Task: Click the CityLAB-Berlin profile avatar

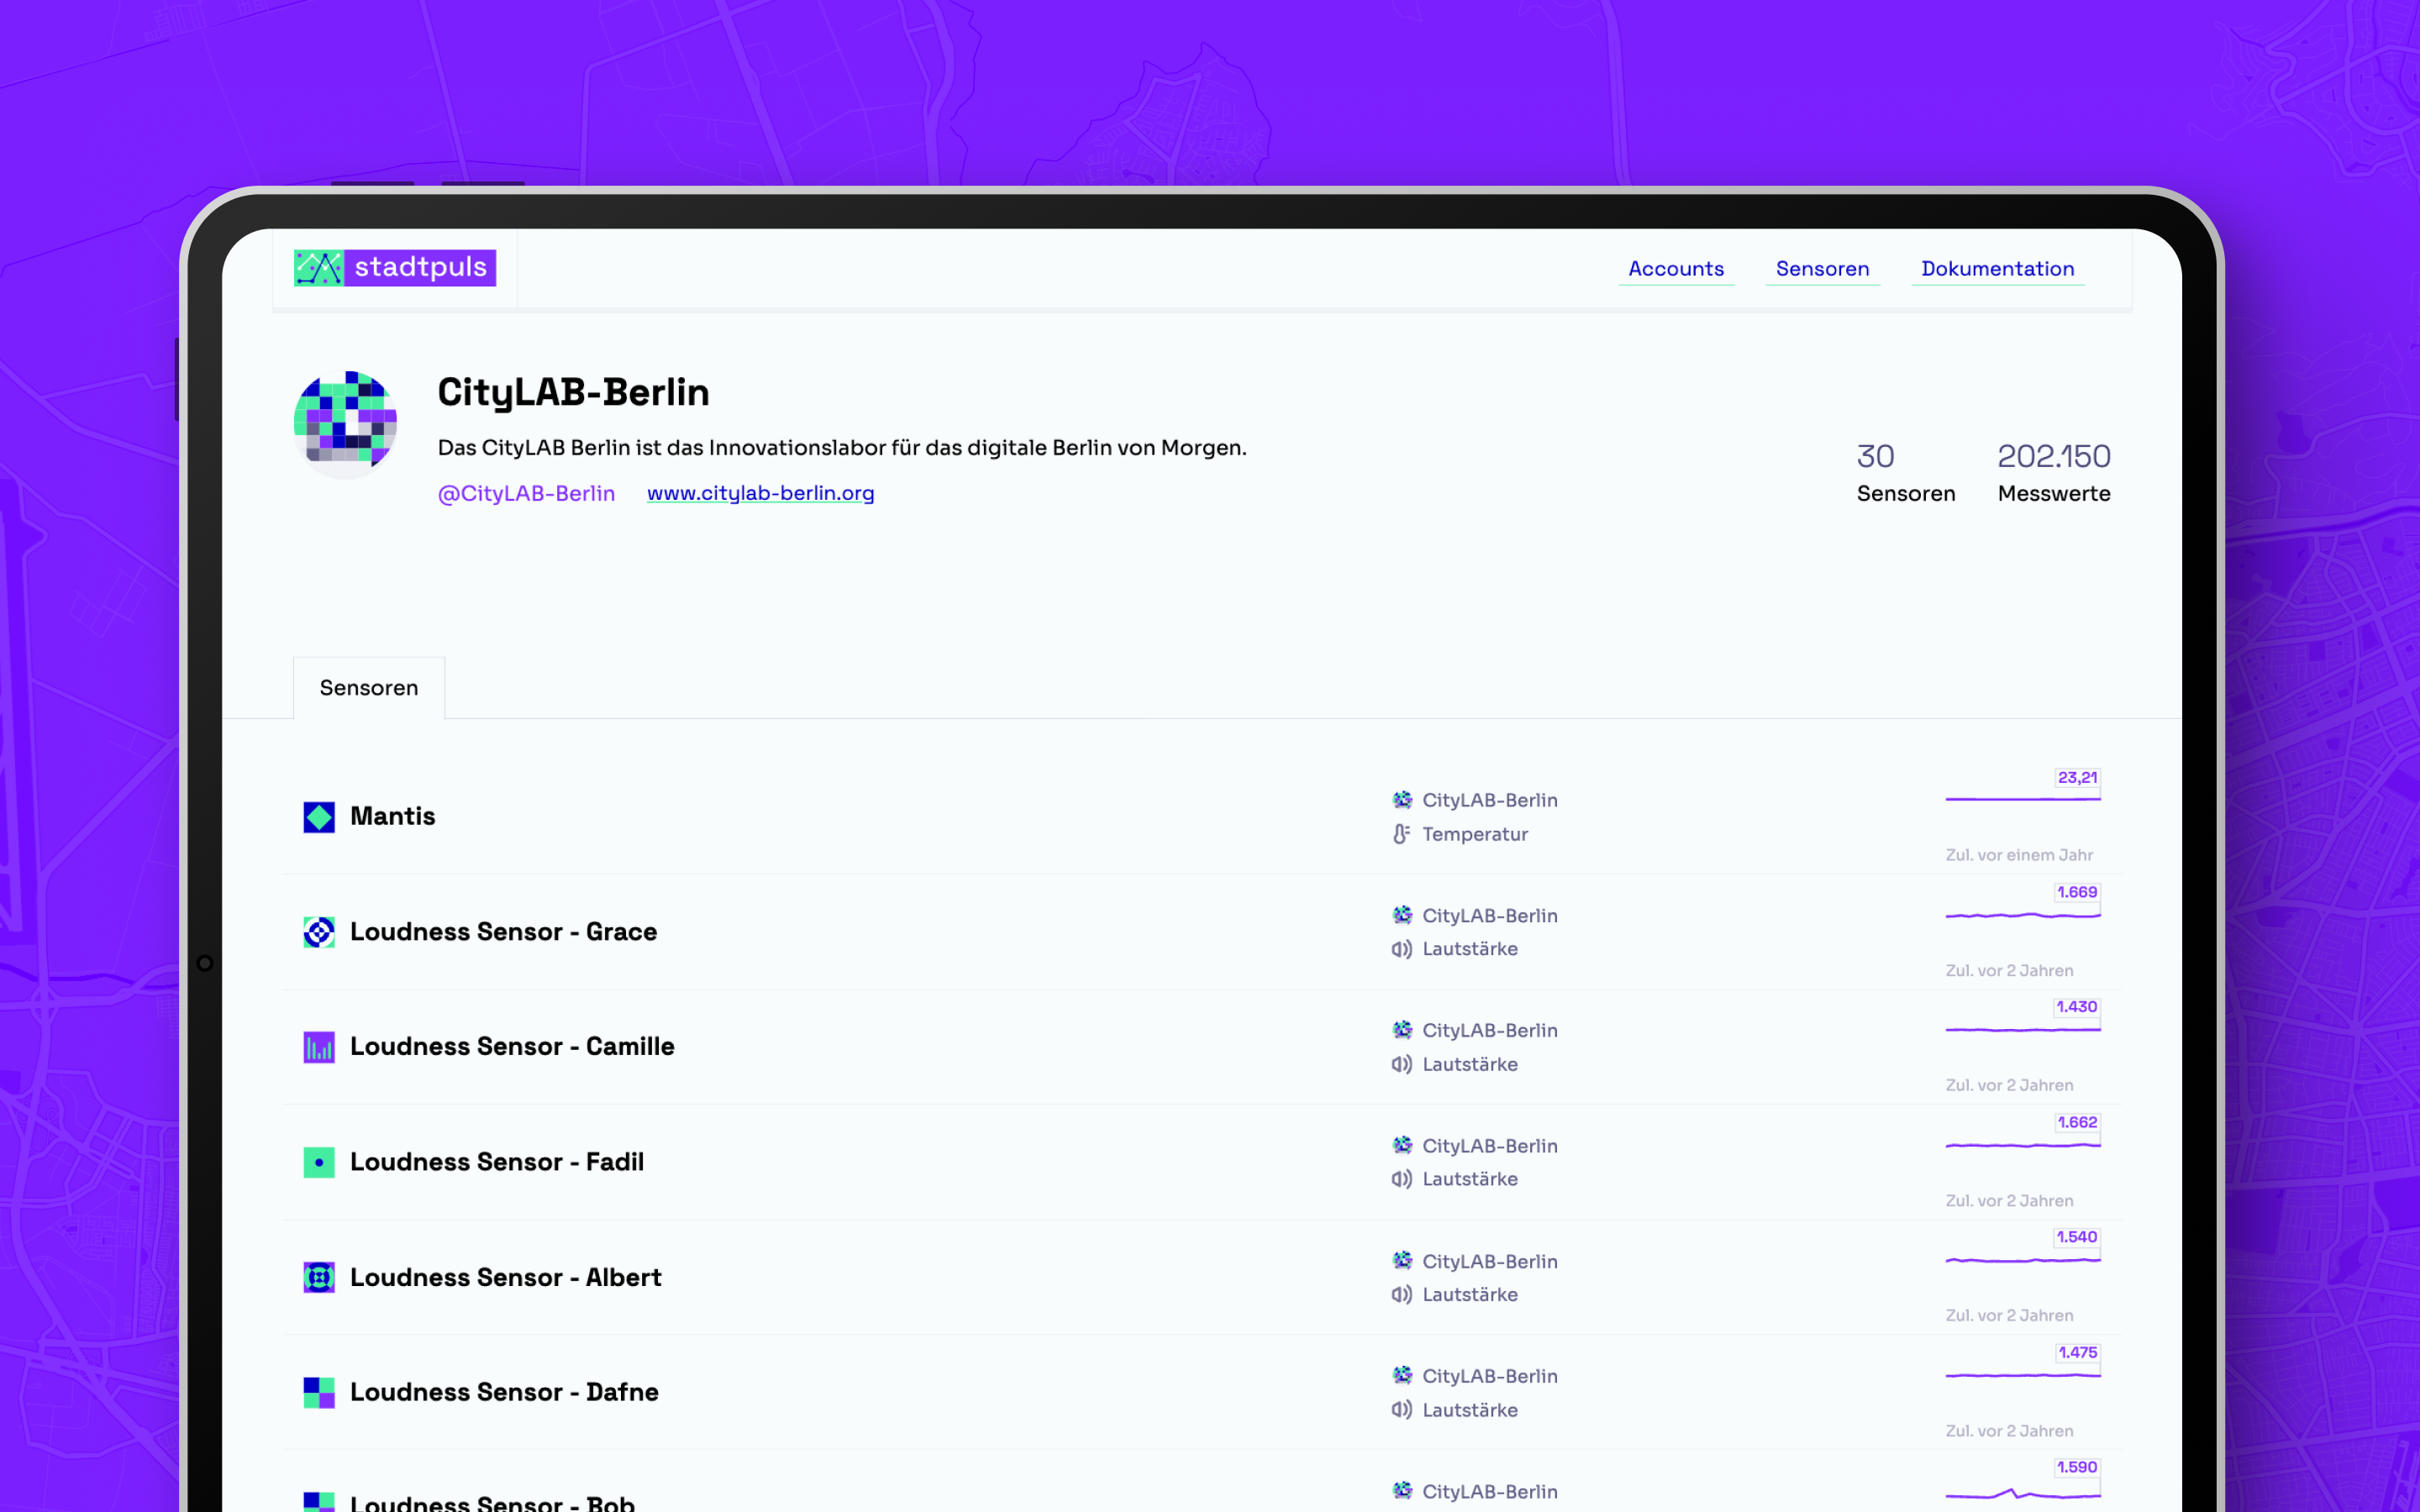Action: click(x=345, y=423)
